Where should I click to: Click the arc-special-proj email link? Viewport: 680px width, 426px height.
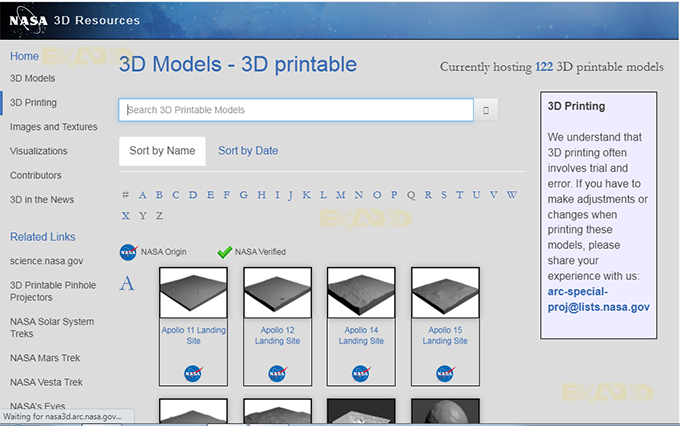pos(598,299)
